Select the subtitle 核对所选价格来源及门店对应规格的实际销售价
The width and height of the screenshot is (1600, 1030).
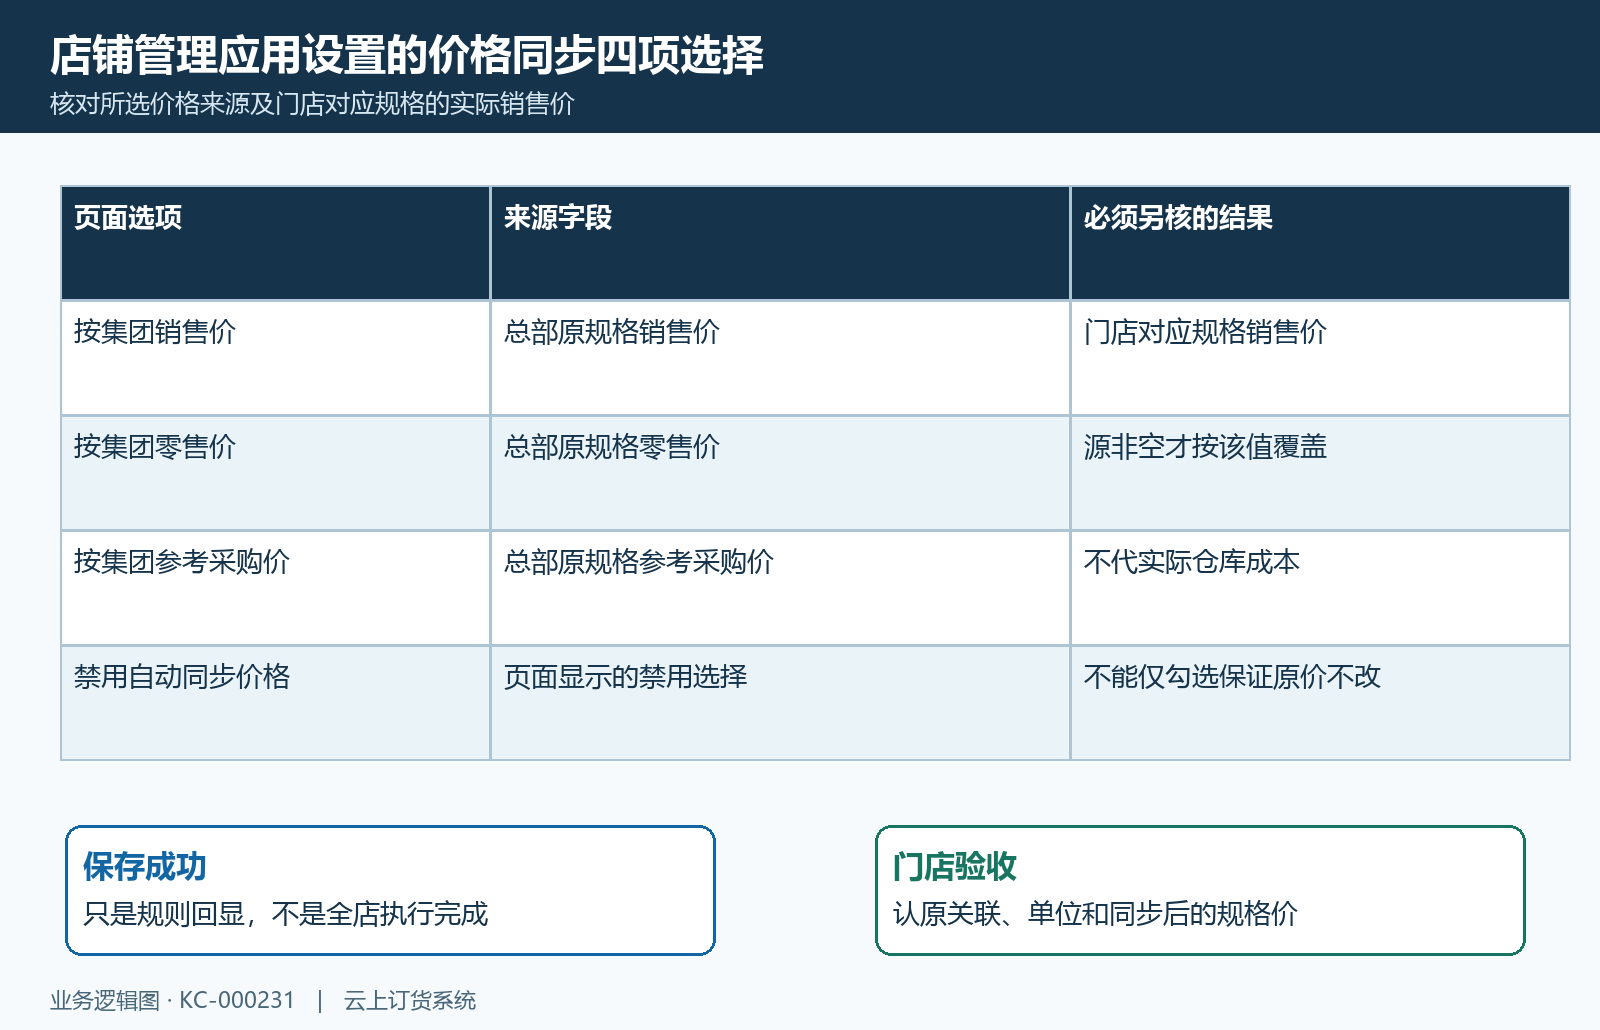(x=312, y=104)
